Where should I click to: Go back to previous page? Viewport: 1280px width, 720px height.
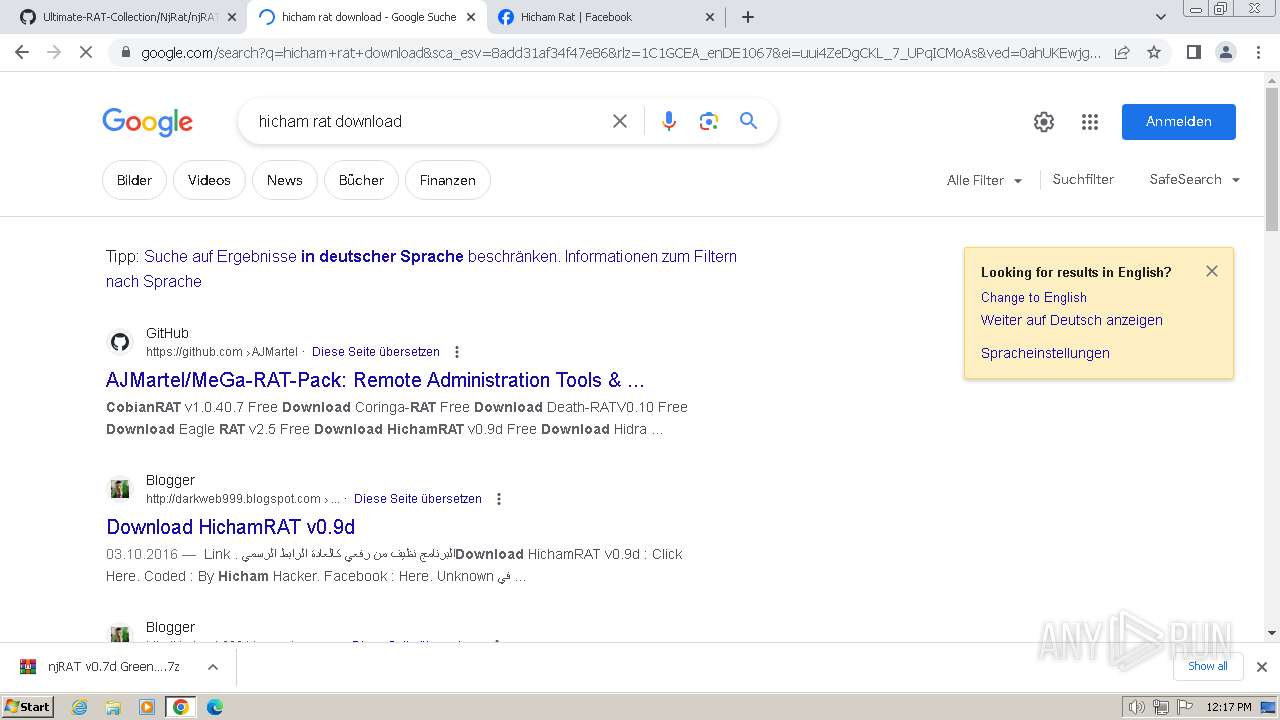tap(22, 52)
